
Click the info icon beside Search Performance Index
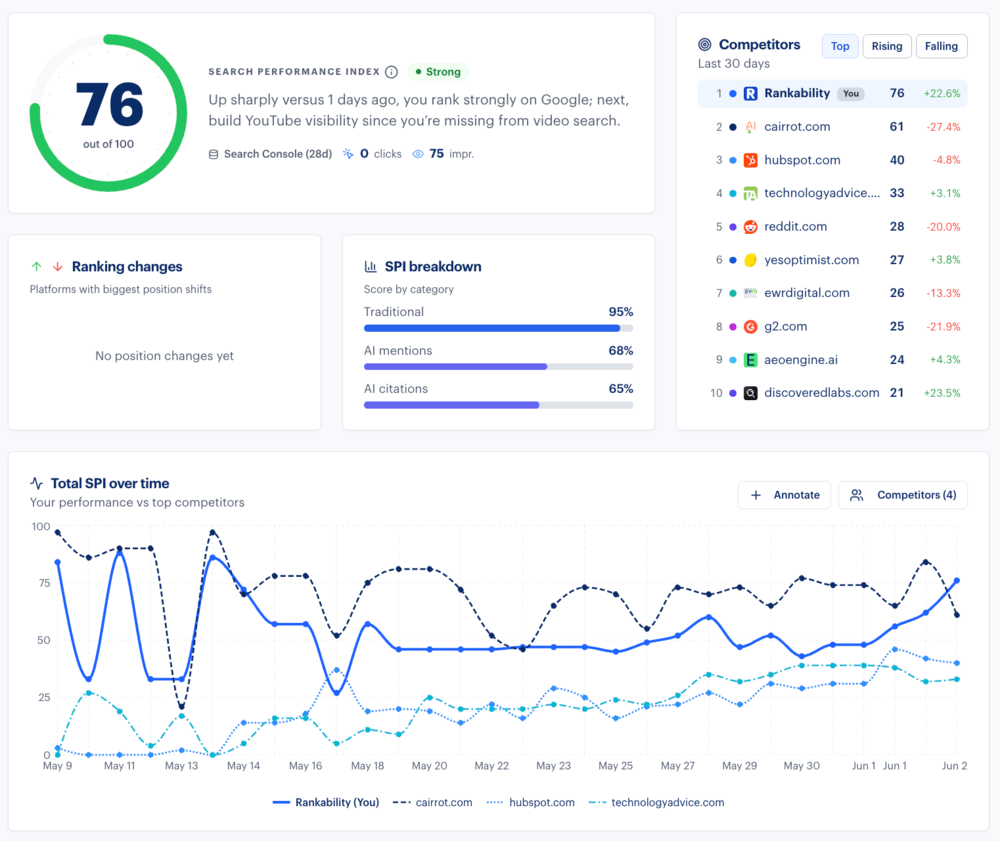pyautogui.click(x=392, y=72)
